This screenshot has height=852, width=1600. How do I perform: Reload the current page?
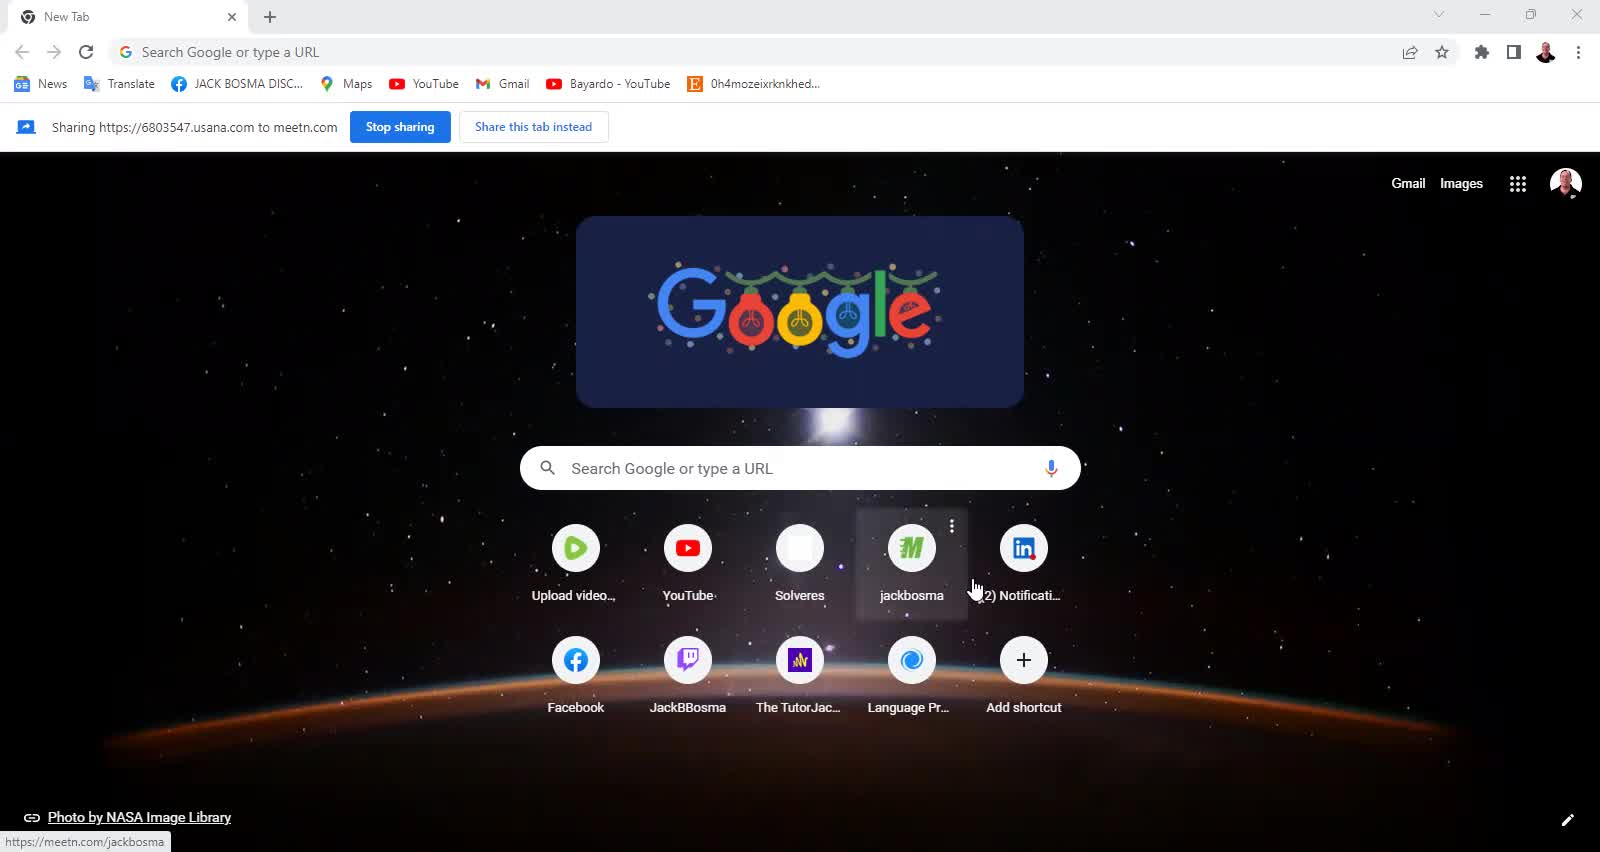click(x=86, y=52)
